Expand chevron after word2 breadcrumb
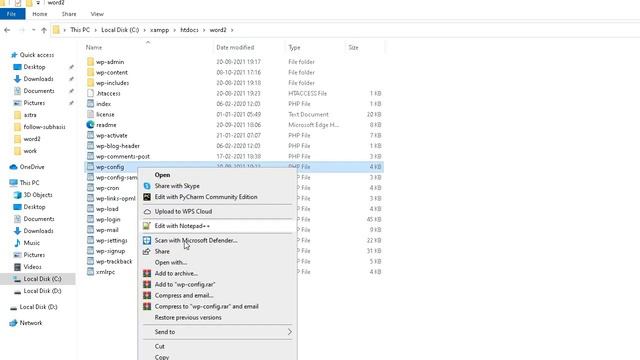 [x=232, y=30]
